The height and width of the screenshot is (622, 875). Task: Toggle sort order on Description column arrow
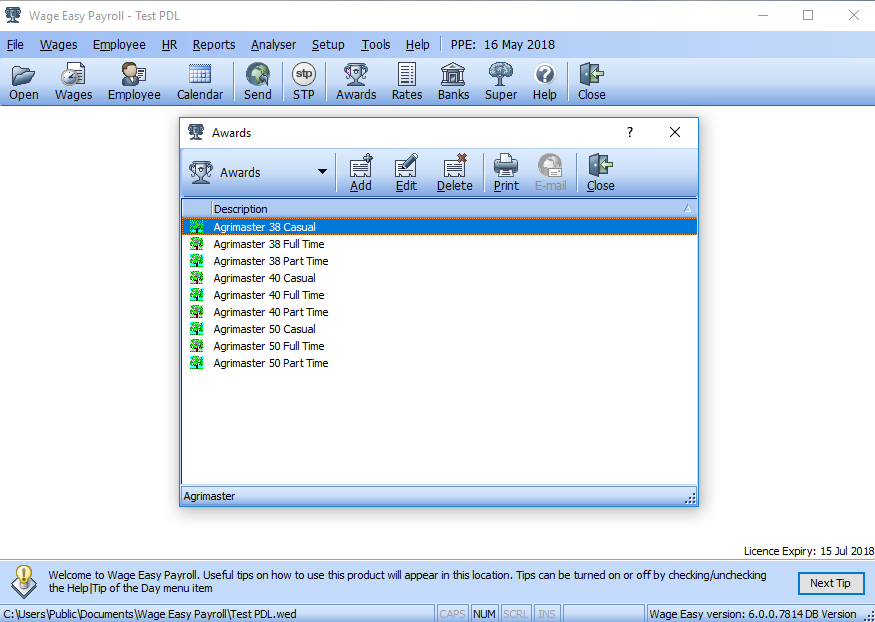pos(688,209)
